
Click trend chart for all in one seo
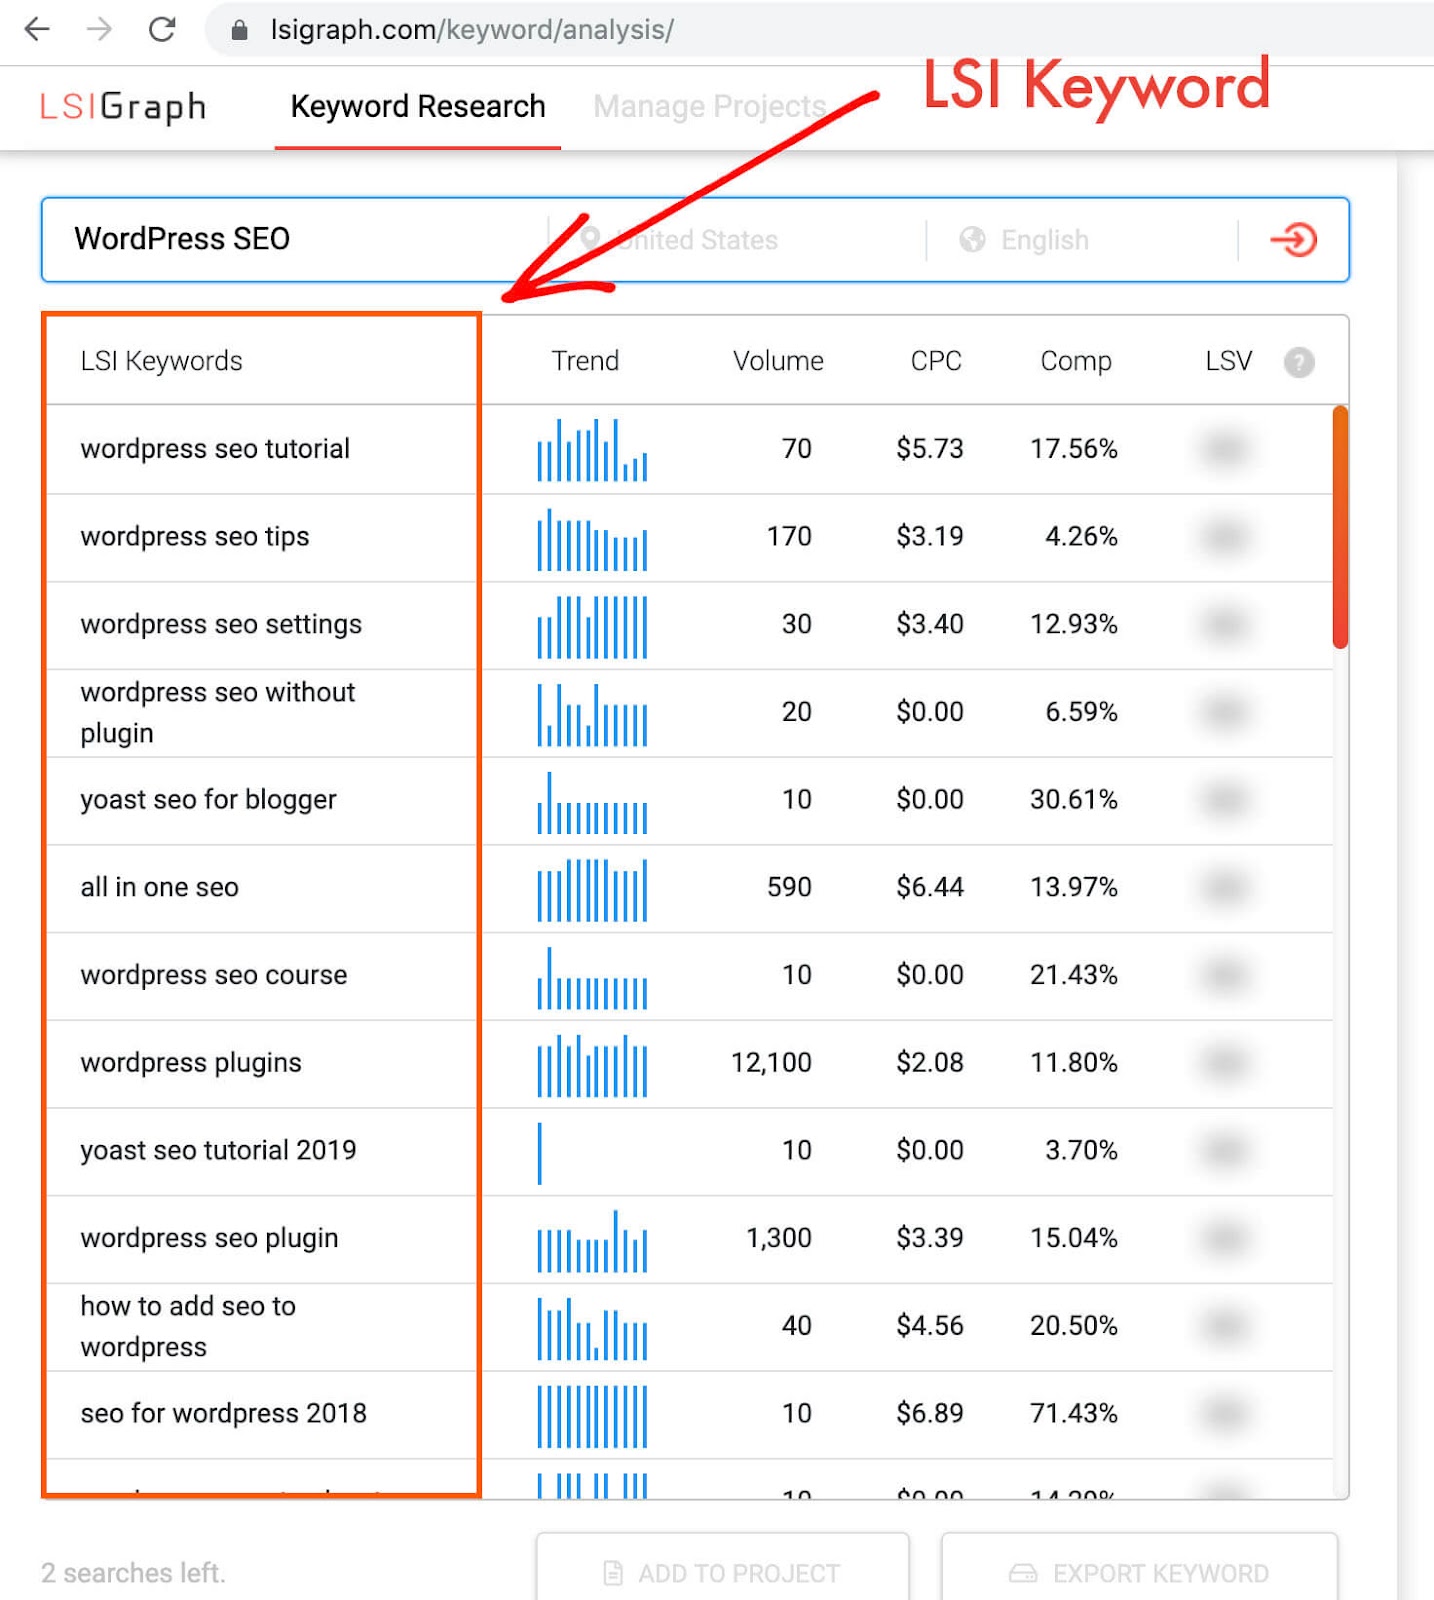tap(592, 889)
